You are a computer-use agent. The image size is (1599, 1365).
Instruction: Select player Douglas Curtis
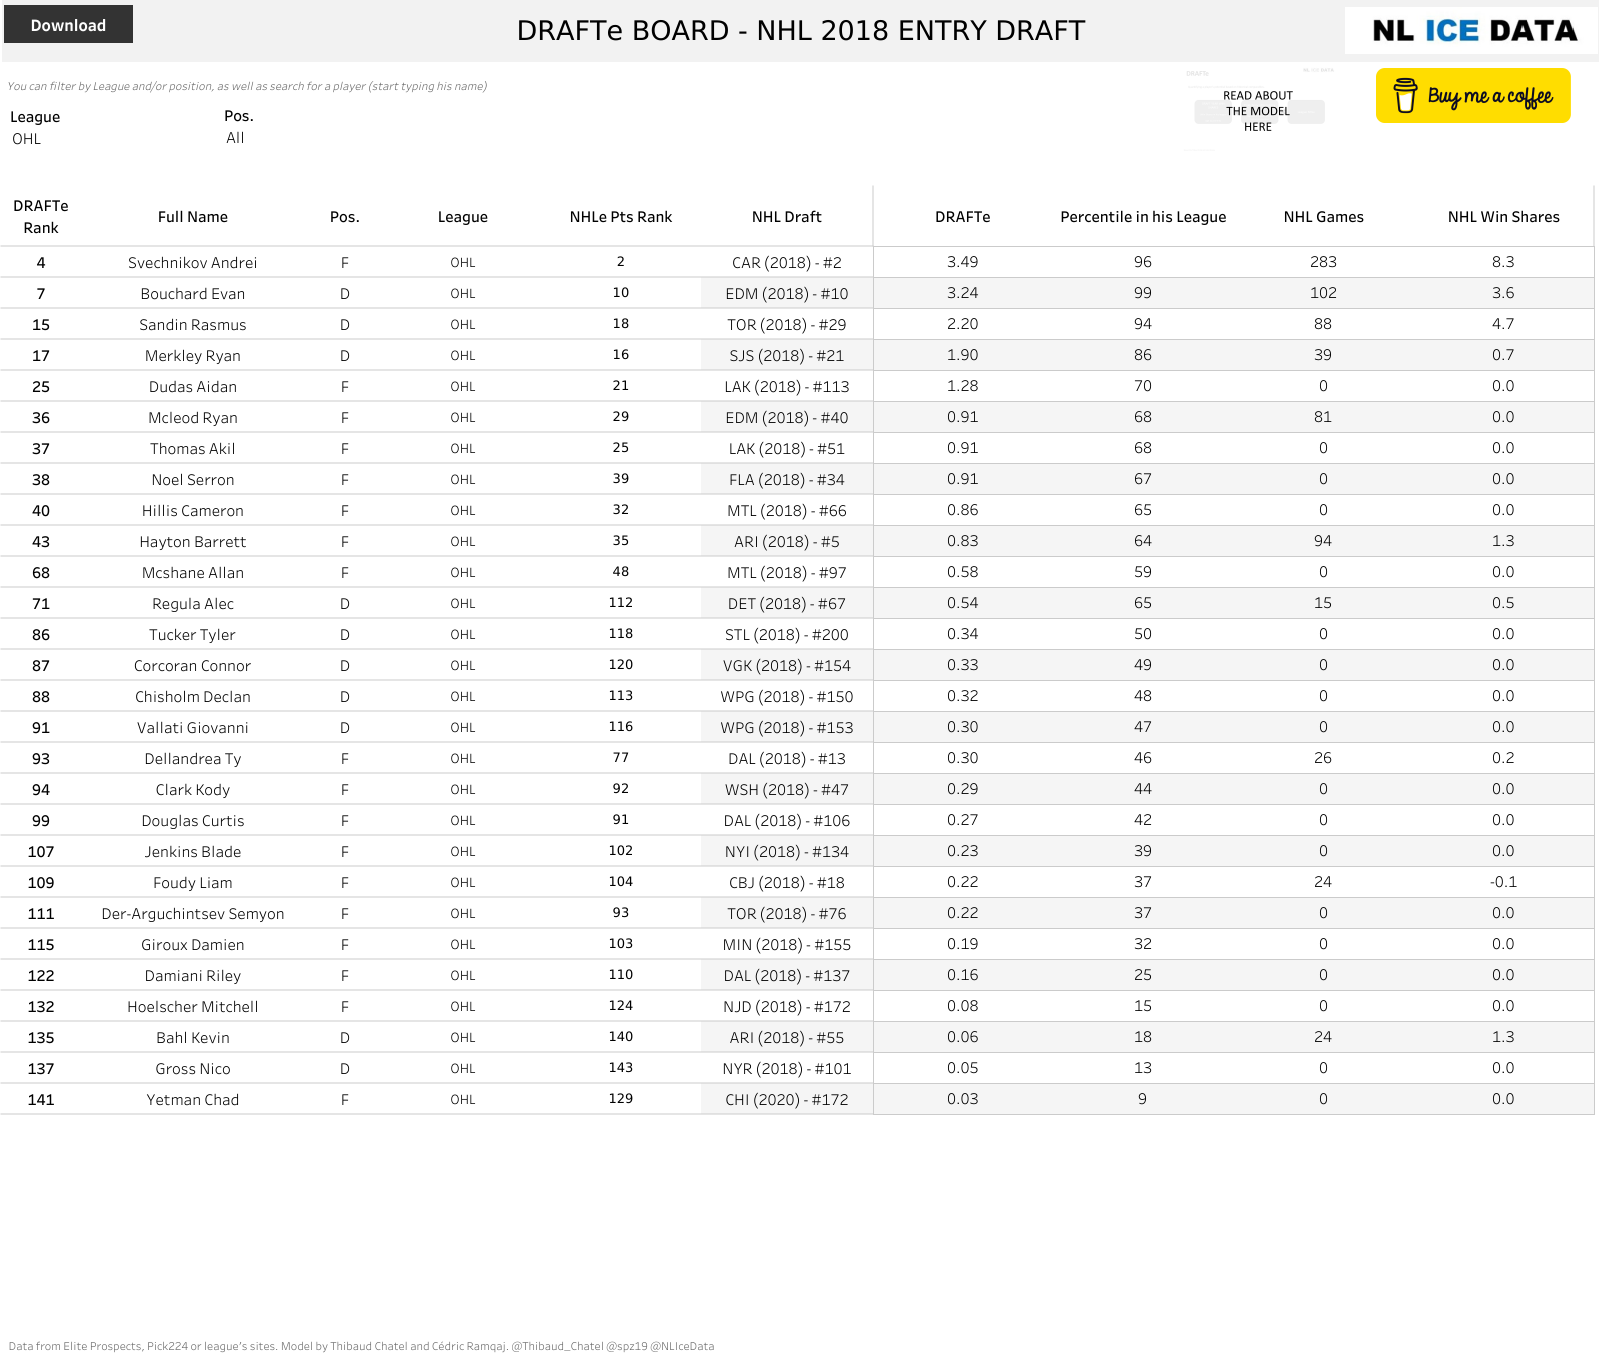click(193, 821)
